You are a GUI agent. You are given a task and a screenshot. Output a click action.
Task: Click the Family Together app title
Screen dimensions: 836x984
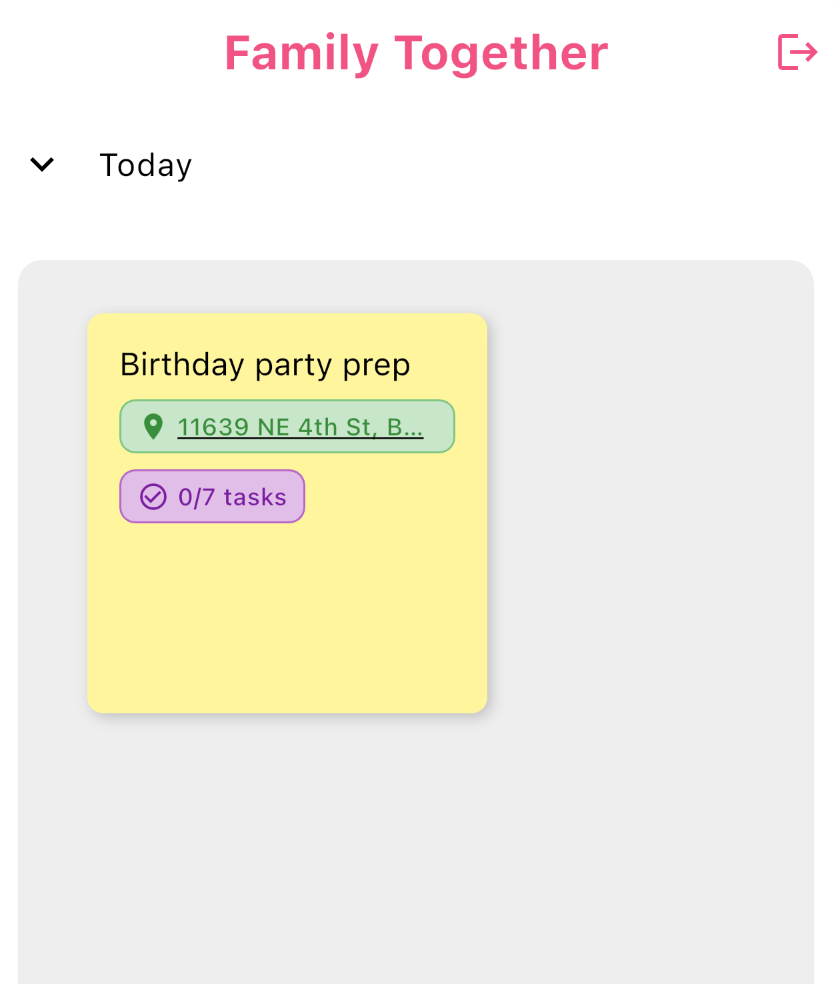[416, 53]
